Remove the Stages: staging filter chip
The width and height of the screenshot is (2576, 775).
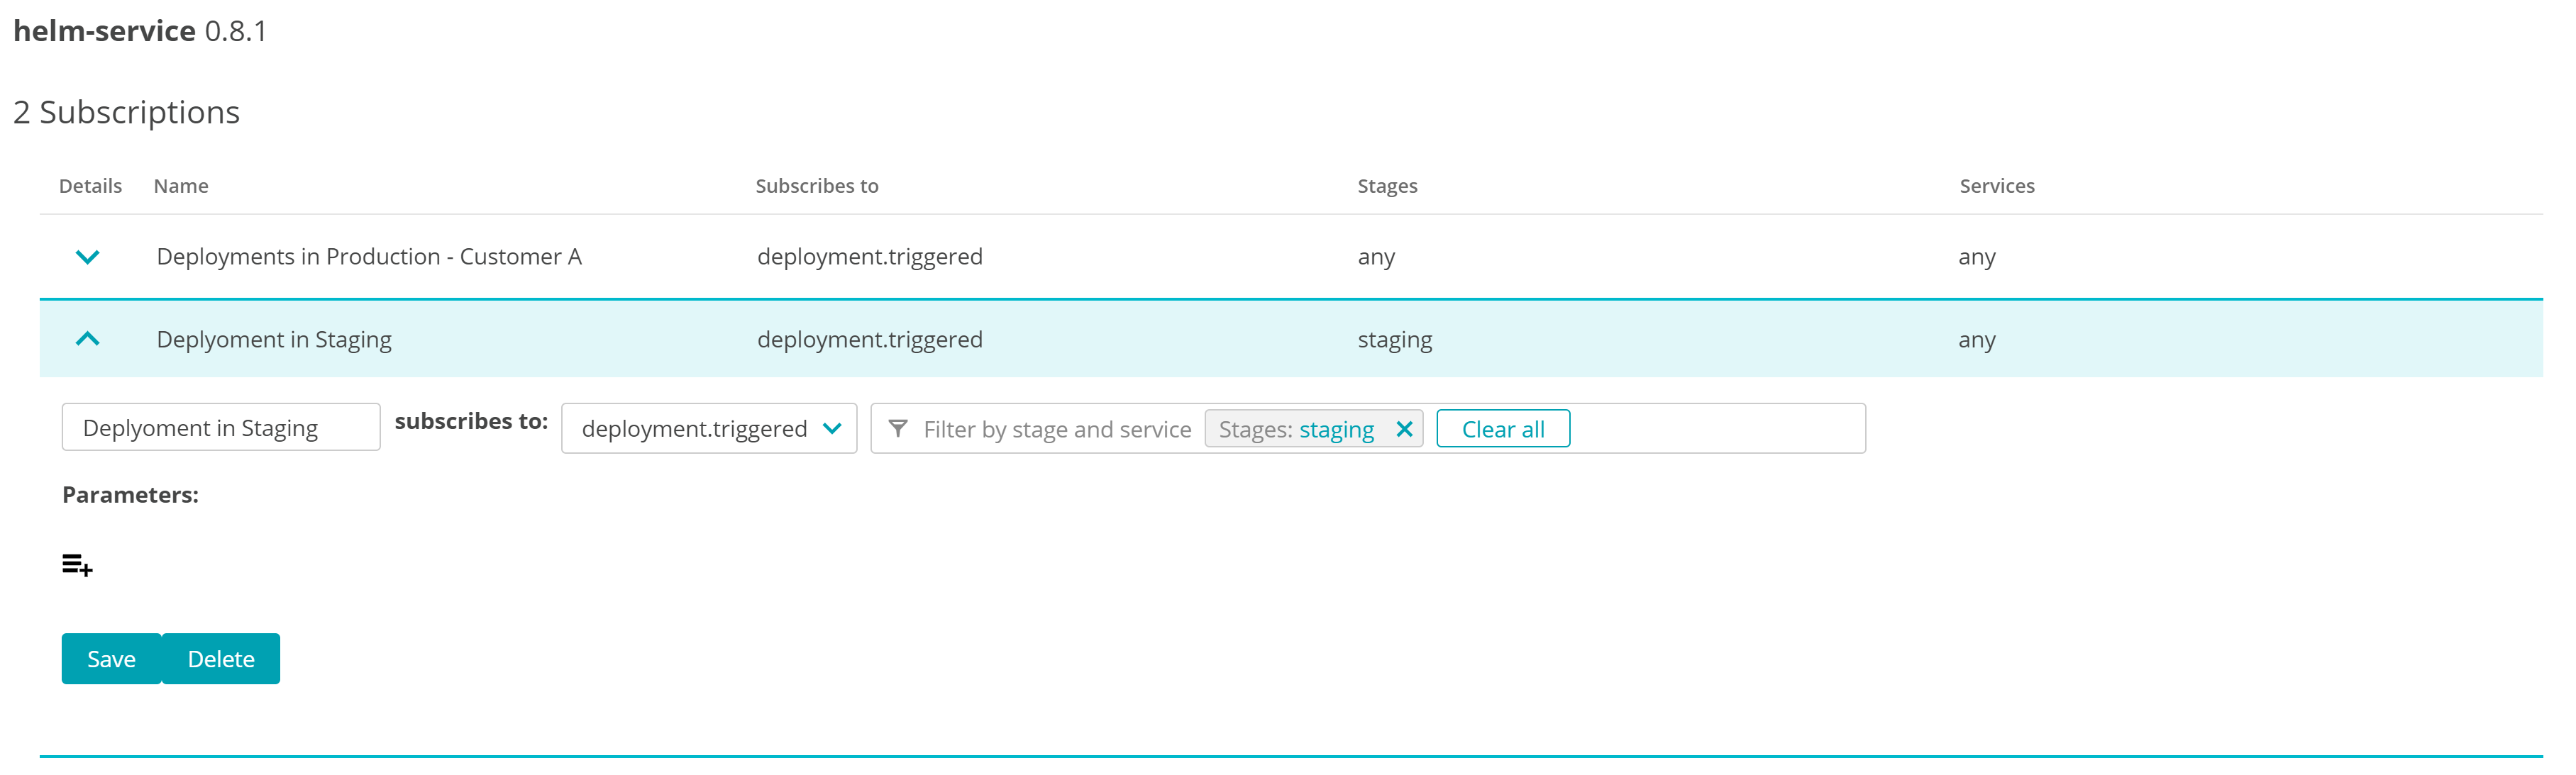[x=1405, y=428]
